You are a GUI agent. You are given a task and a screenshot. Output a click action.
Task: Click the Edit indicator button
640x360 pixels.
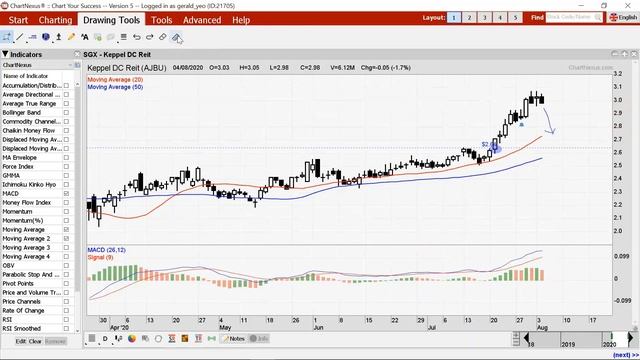20,341
